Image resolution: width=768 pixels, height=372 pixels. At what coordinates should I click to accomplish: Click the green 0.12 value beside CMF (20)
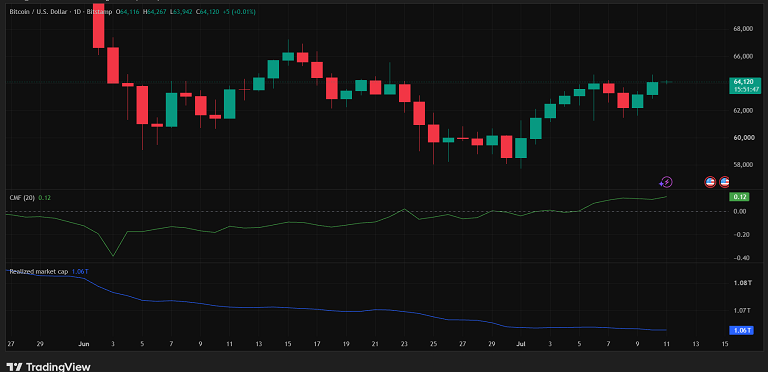coord(45,198)
